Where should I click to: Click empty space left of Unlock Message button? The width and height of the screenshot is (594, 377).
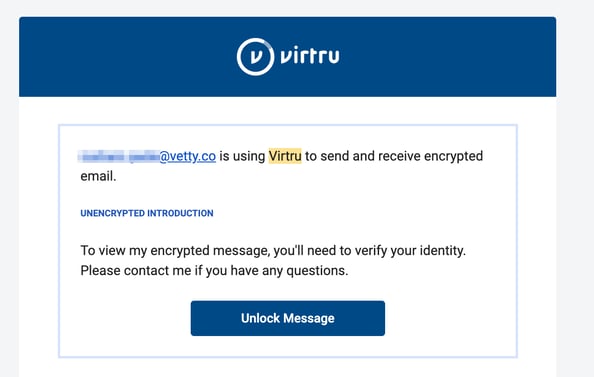tap(125, 318)
